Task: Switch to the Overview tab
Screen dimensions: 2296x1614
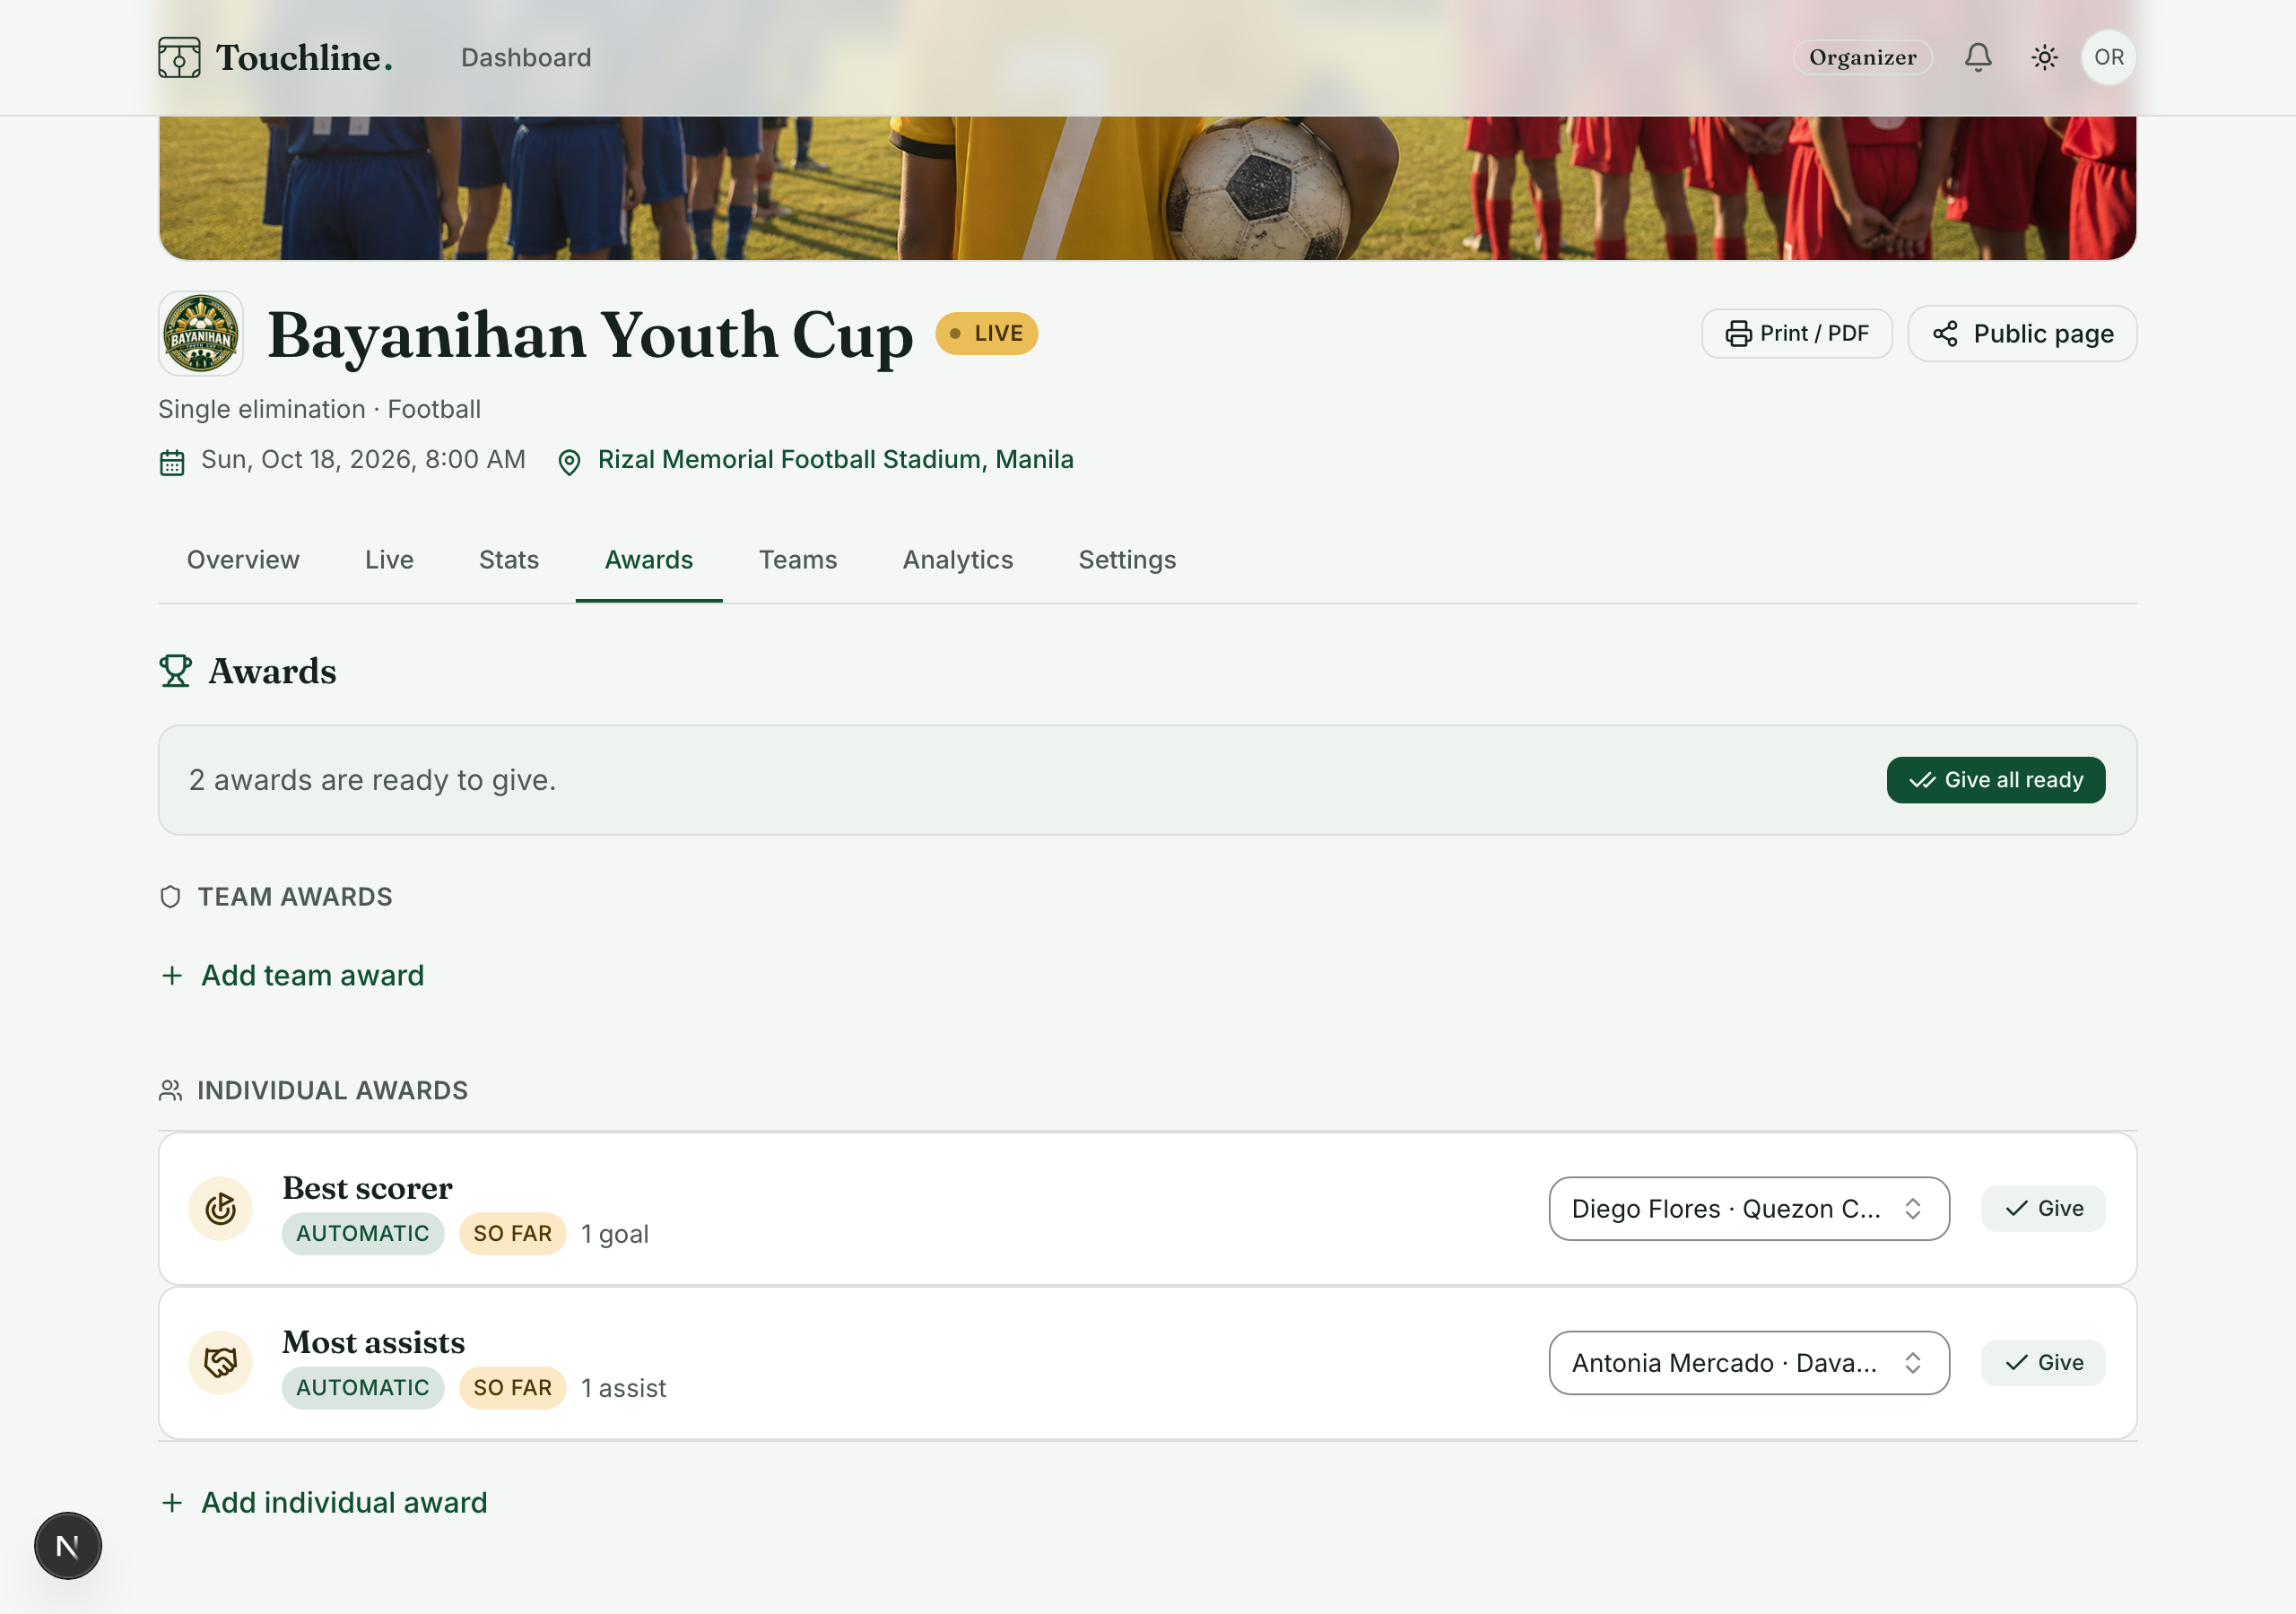Action: 243,560
